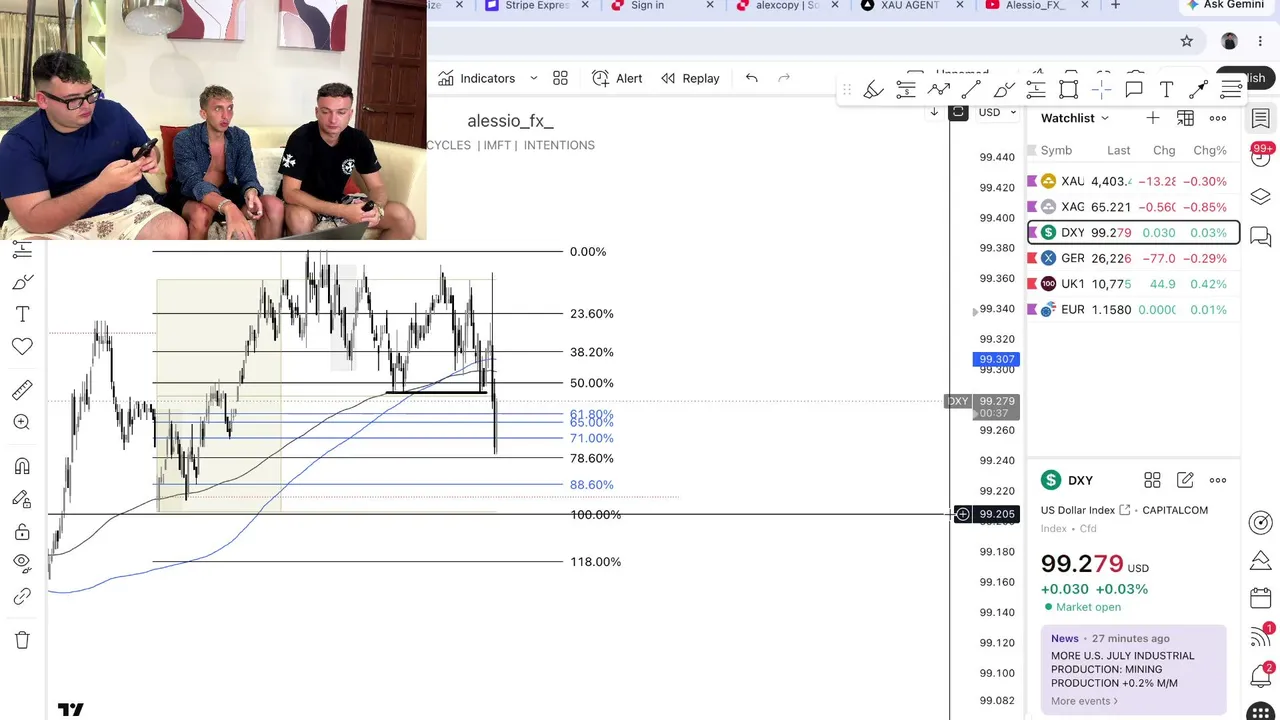Select the text tool in floating toolbar

[1166, 90]
